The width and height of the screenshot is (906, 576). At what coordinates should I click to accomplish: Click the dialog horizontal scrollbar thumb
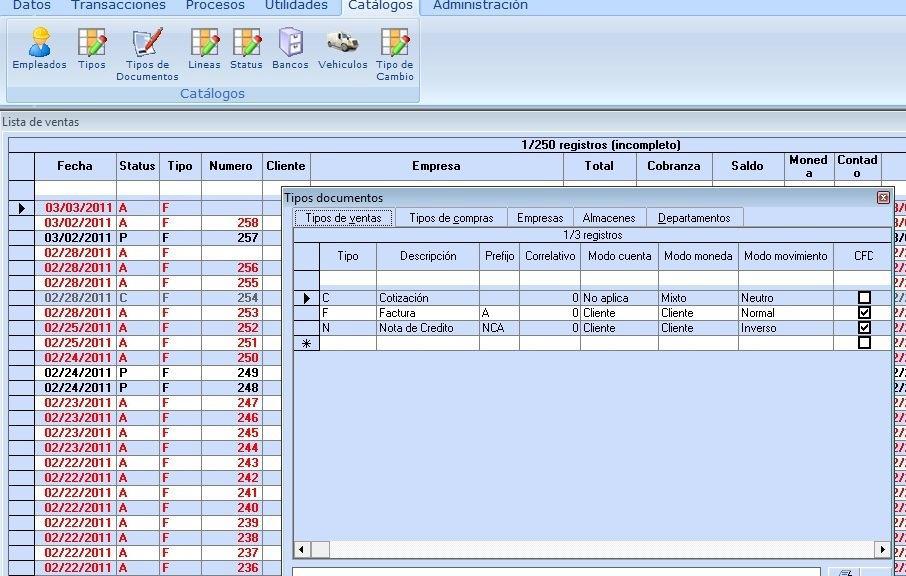tap(321, 549)
